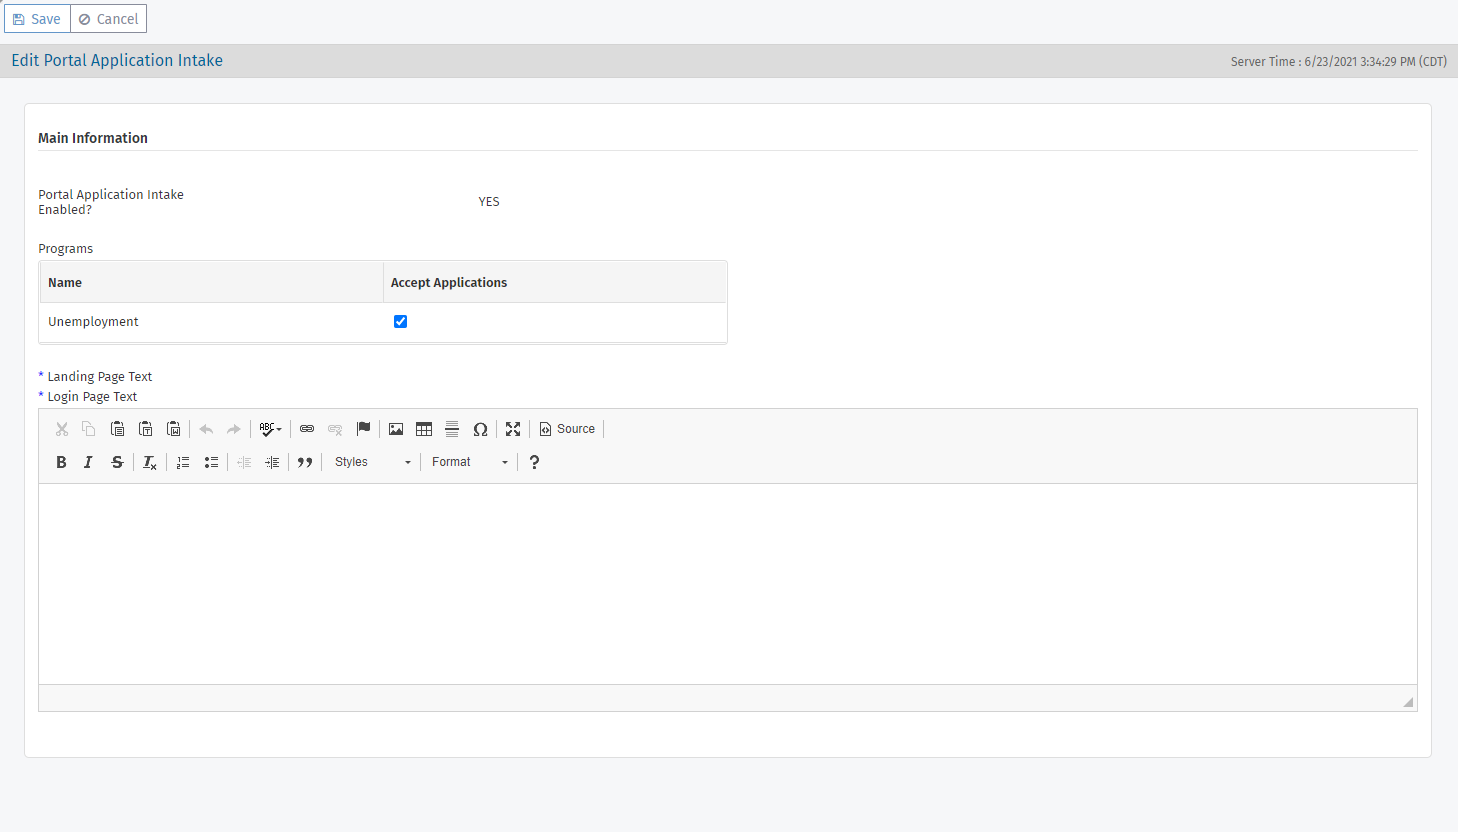Viewport: 1458px width, 832px height.
Task: Open the special character Omega tool
Action: (480, 429)
